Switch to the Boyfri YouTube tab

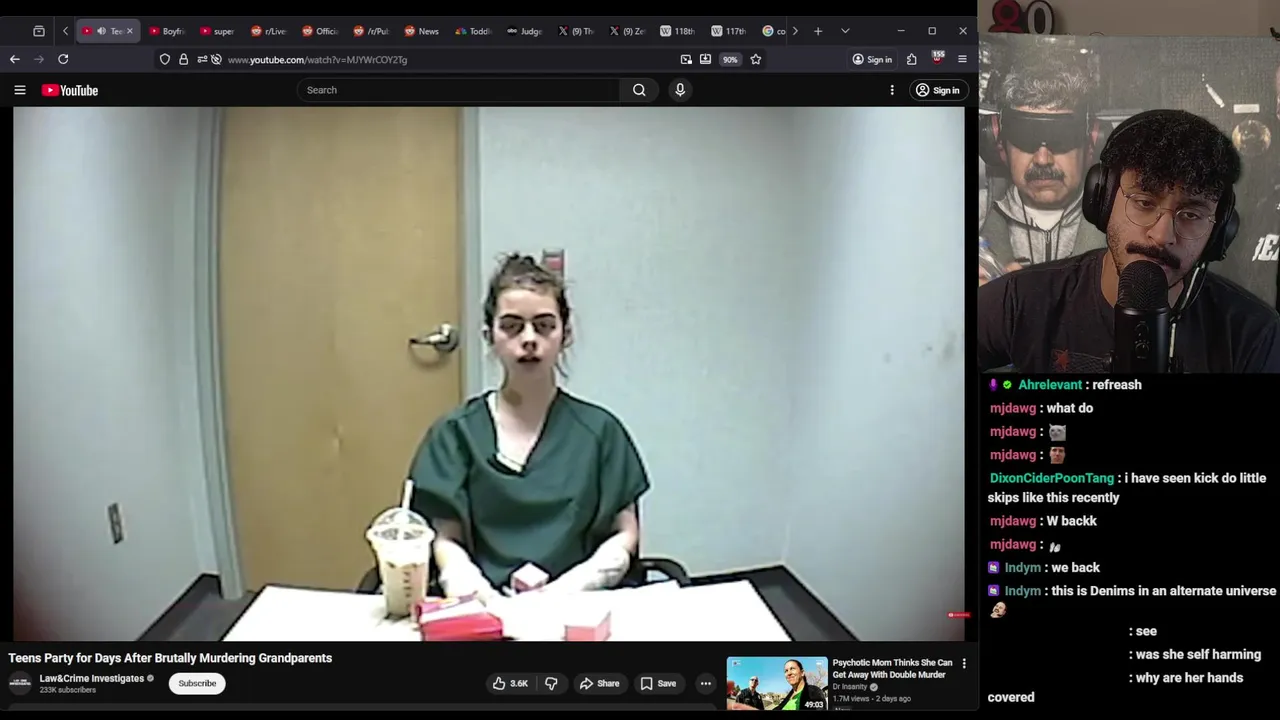coord(166,31)
